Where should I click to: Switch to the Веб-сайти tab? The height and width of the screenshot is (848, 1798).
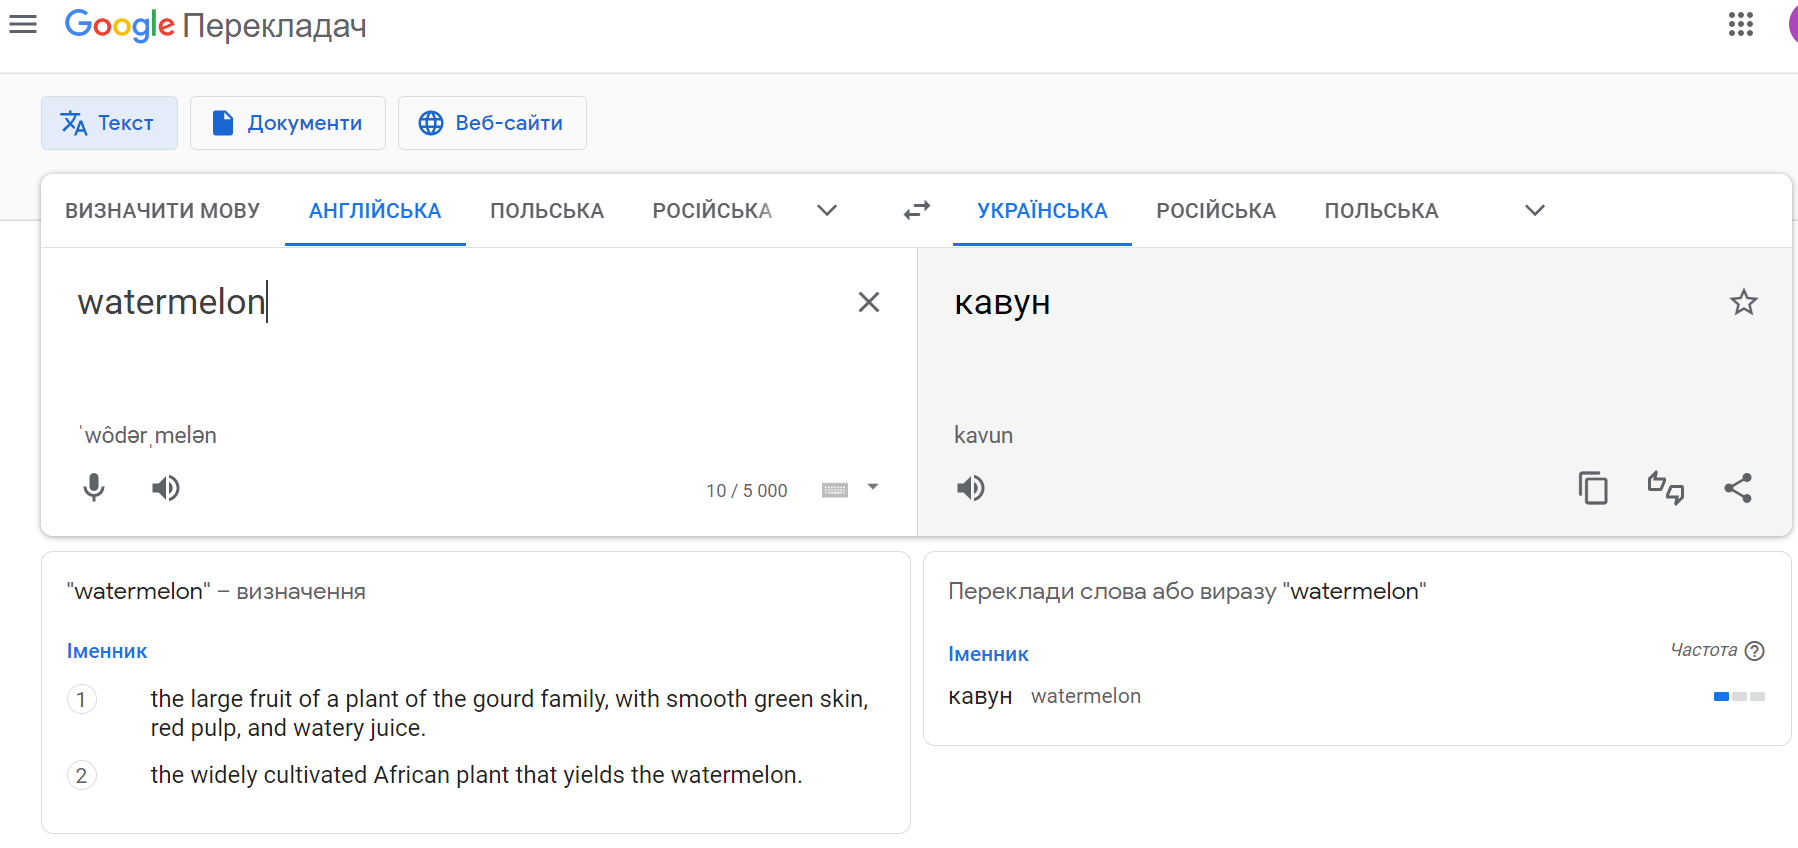tap(492, 123)
